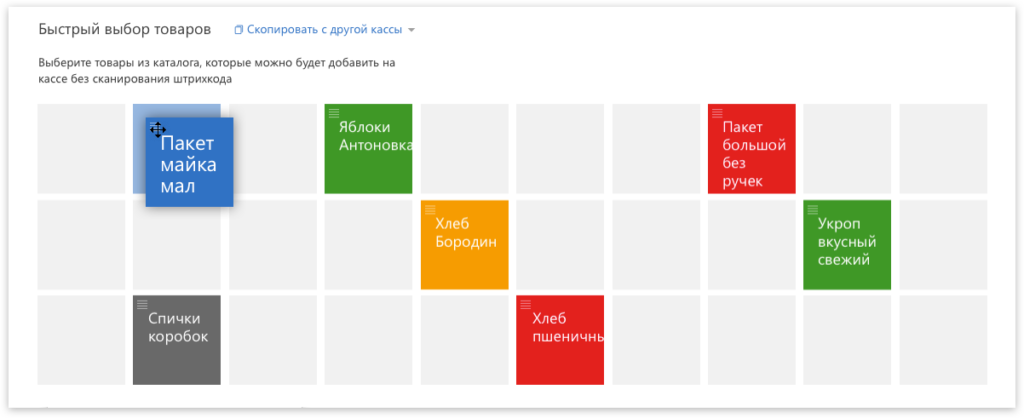1024x418 pixels.
Task: Click the empty cell directly below Хлеб Бородин
Action: (464, 339)
